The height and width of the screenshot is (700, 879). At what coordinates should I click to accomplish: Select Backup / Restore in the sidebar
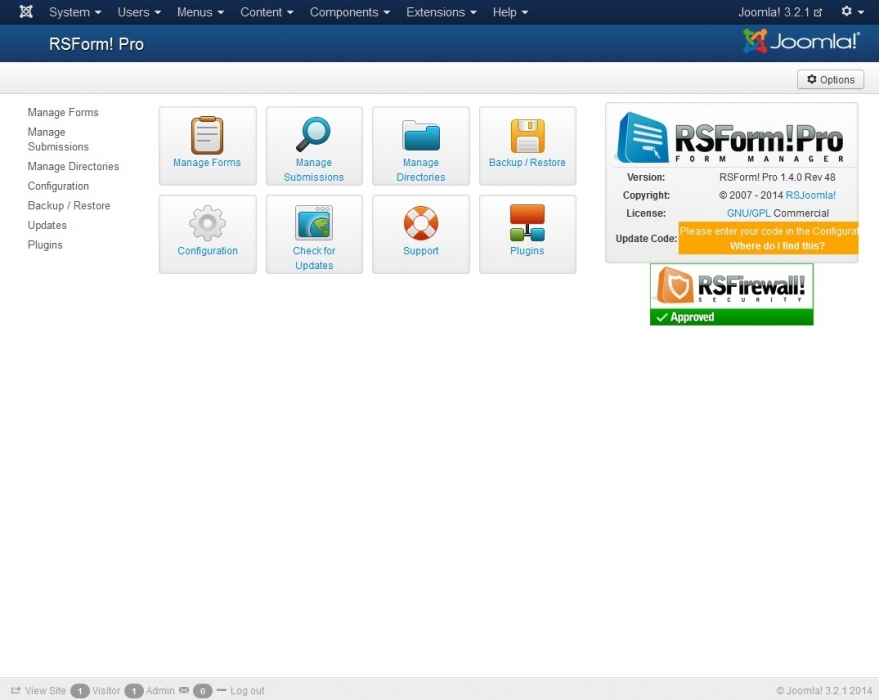coord(69,205)
